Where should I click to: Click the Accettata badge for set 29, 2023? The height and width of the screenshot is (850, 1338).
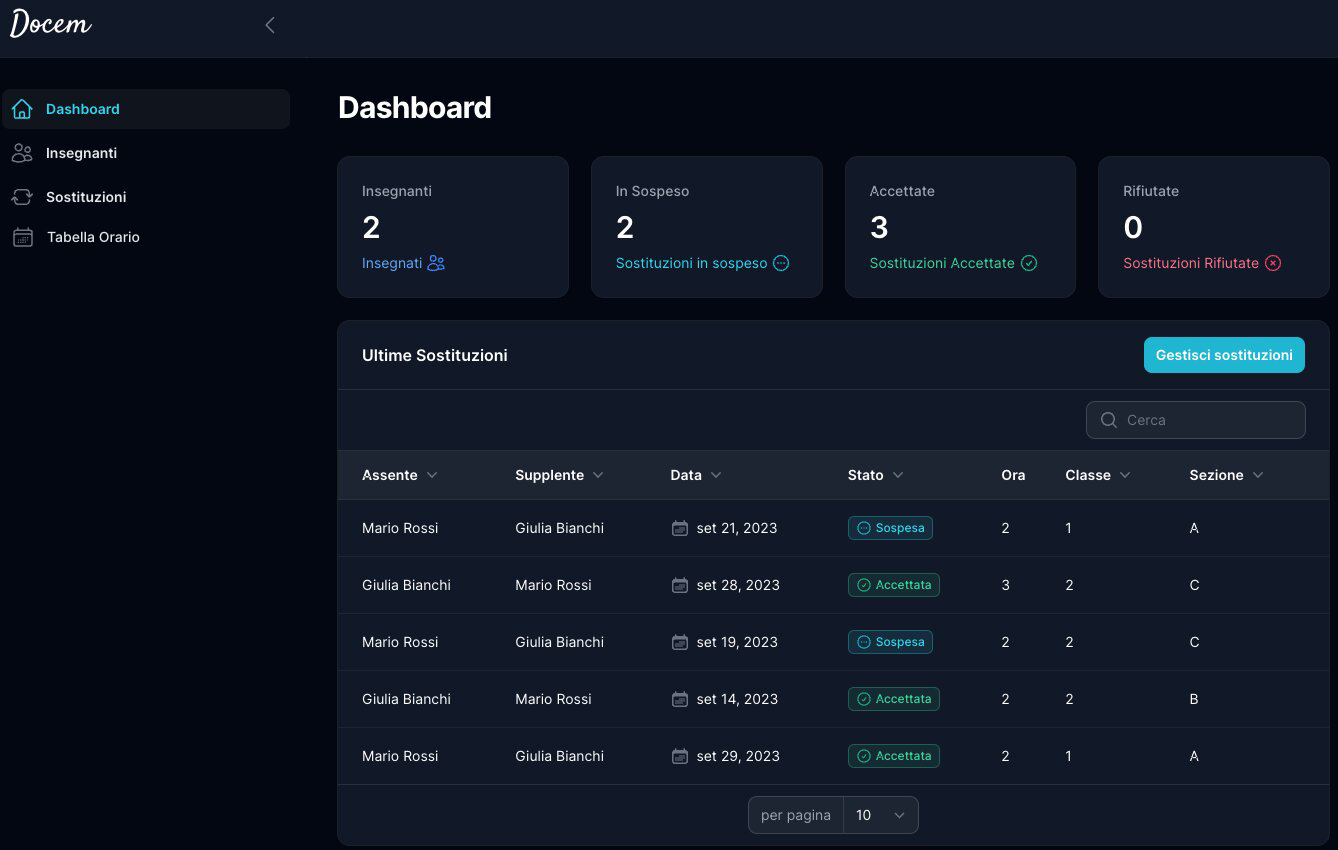[893, 756]
